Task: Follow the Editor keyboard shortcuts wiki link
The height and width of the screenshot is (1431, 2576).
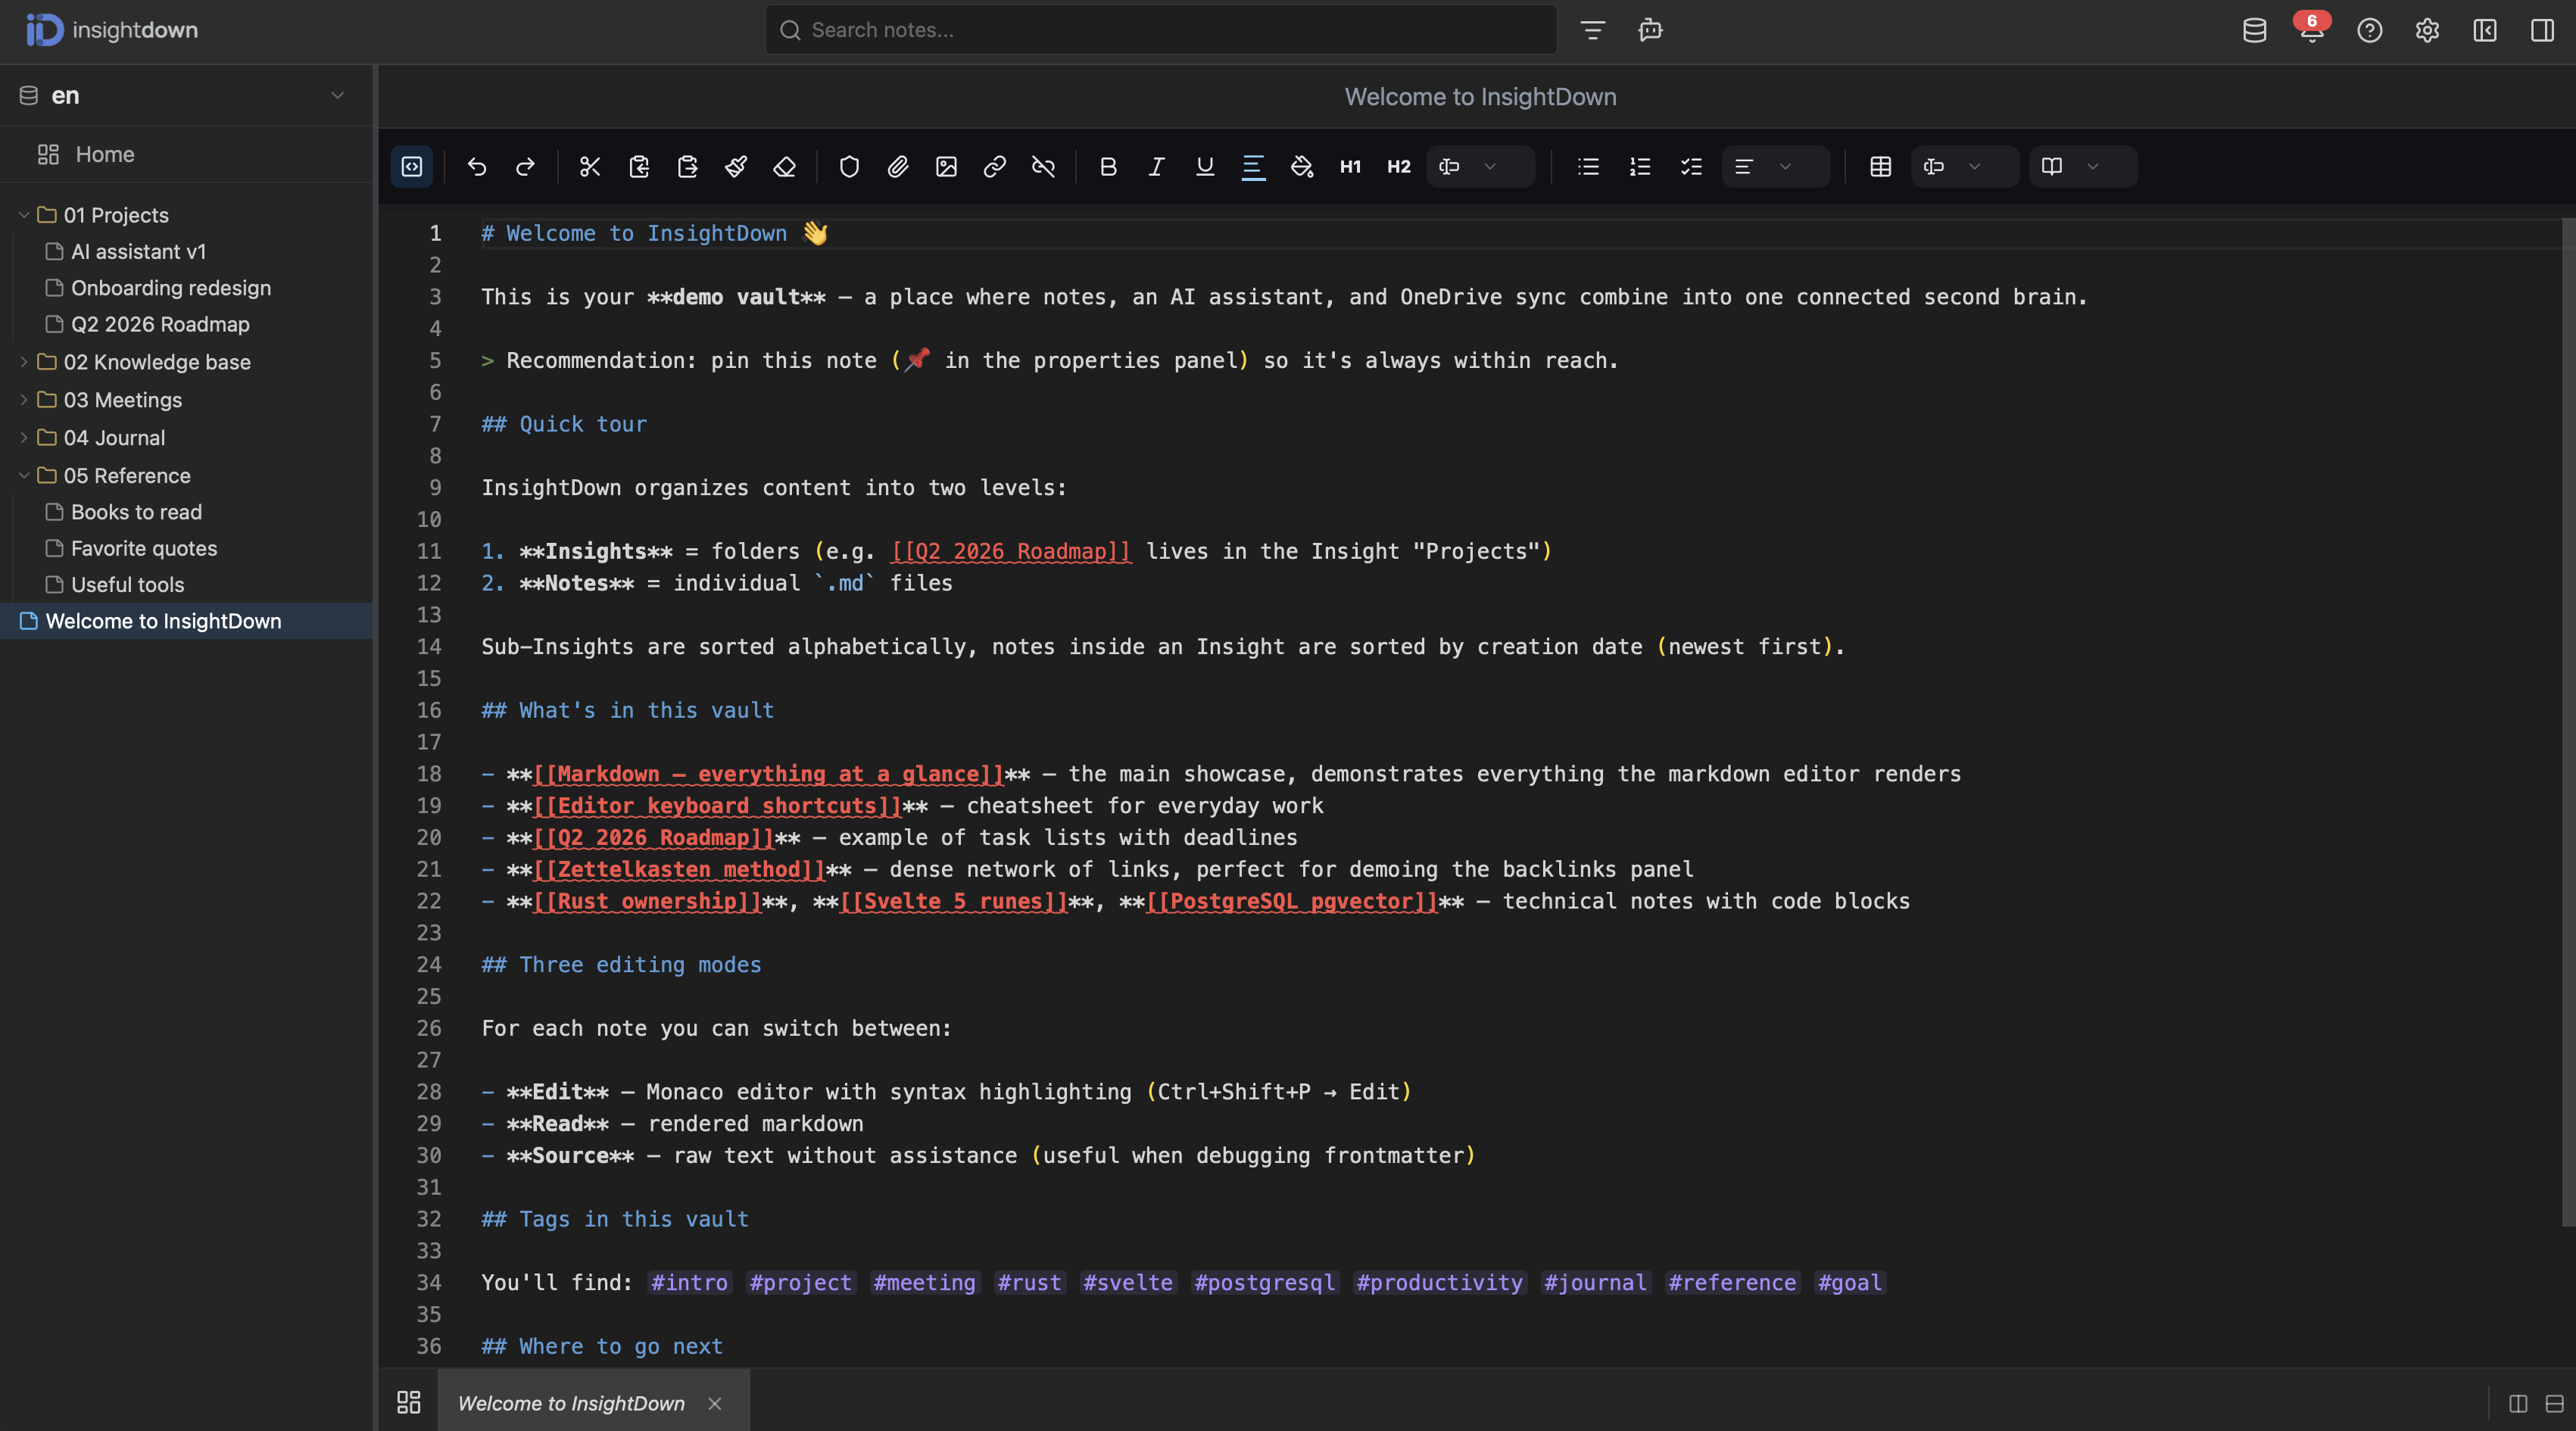Action: pyautogui.click(x=717, y=806)
